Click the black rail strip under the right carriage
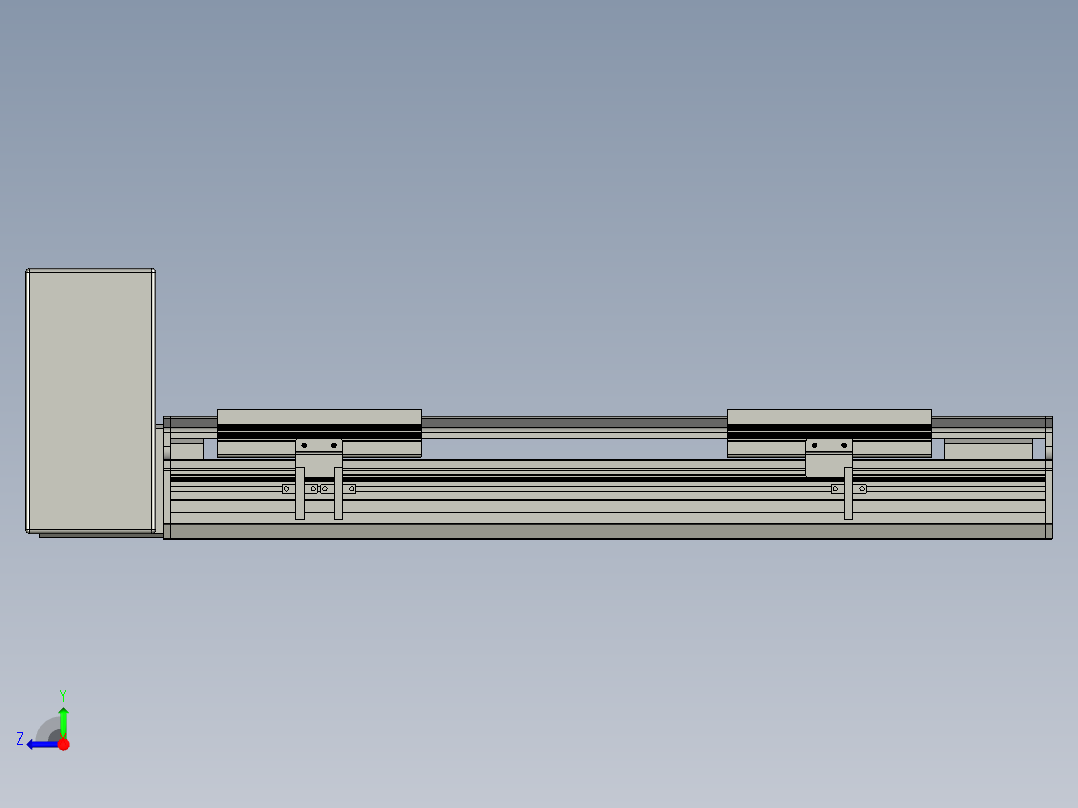The height and width of the screenshot is (808, 1078). coord(830,432)
